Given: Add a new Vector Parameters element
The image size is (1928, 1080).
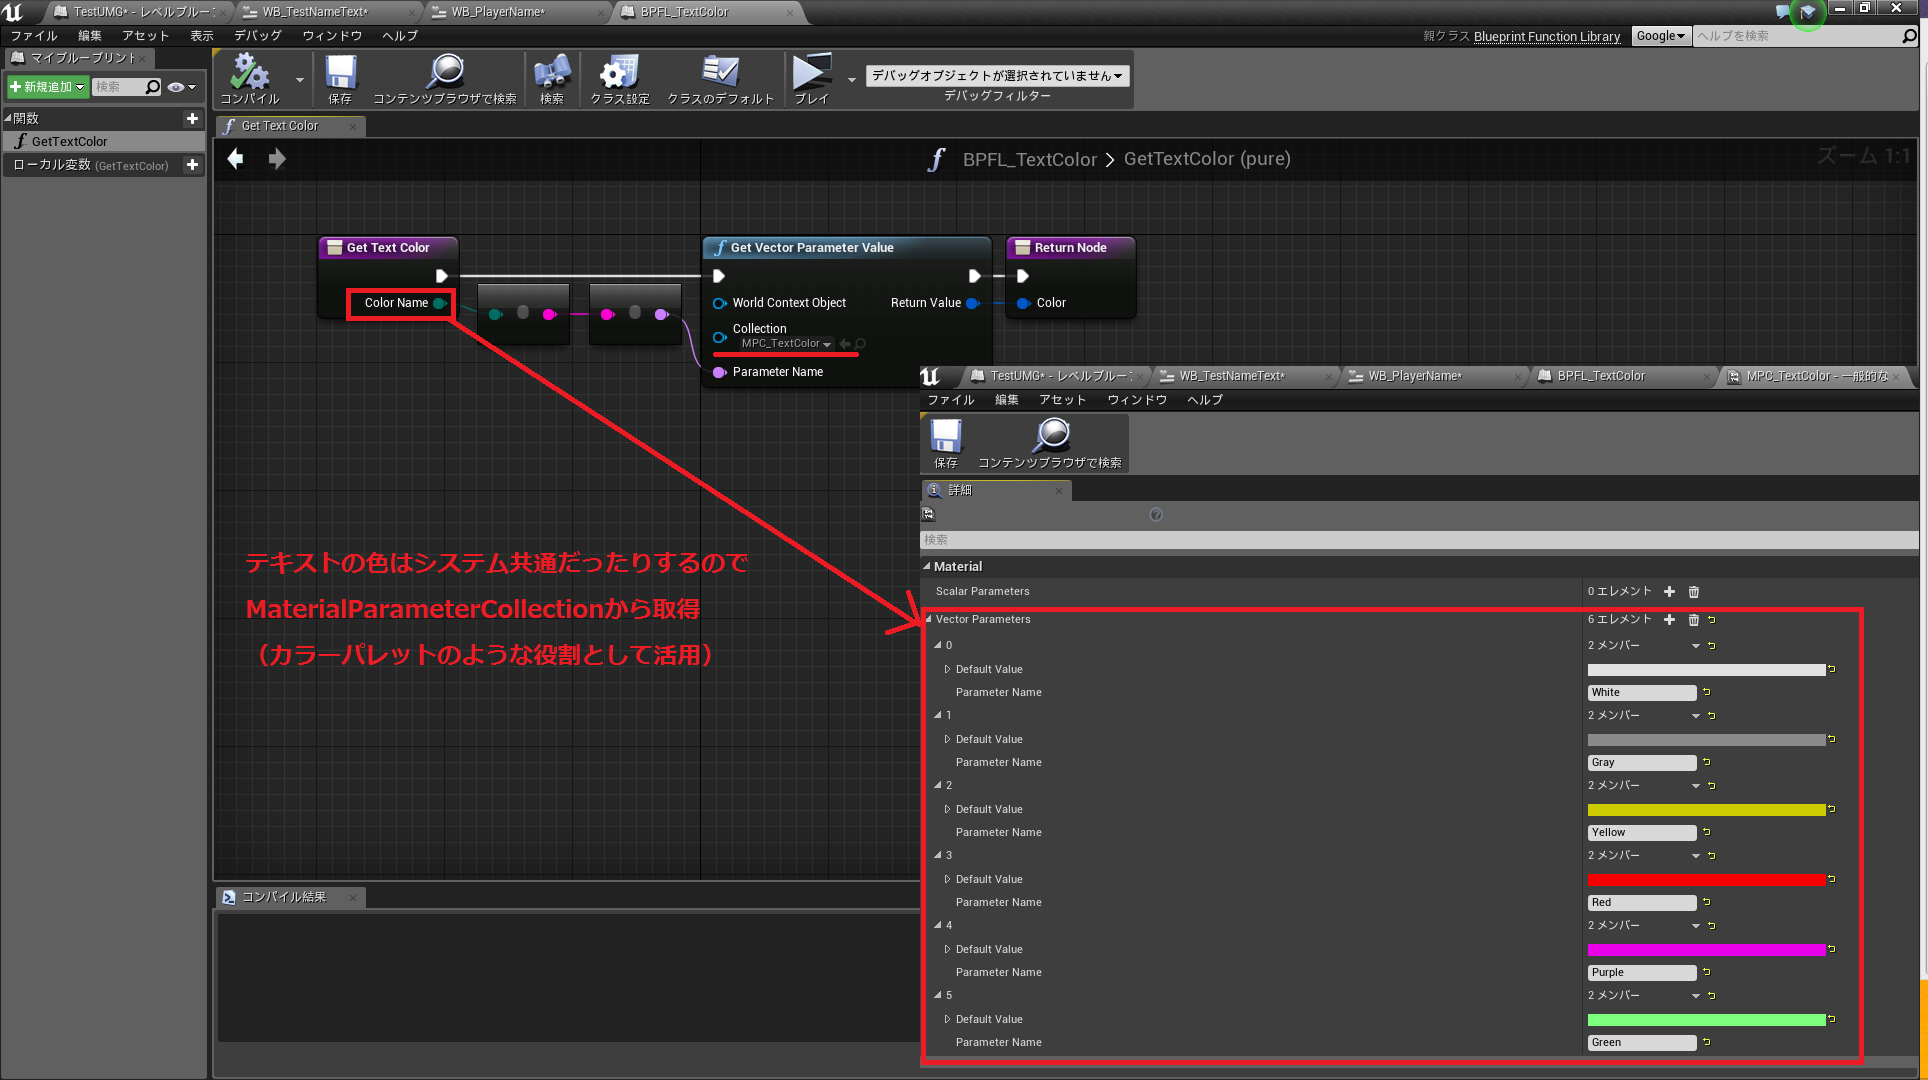Looking at the screenshot, I should tap(1669, 620).
